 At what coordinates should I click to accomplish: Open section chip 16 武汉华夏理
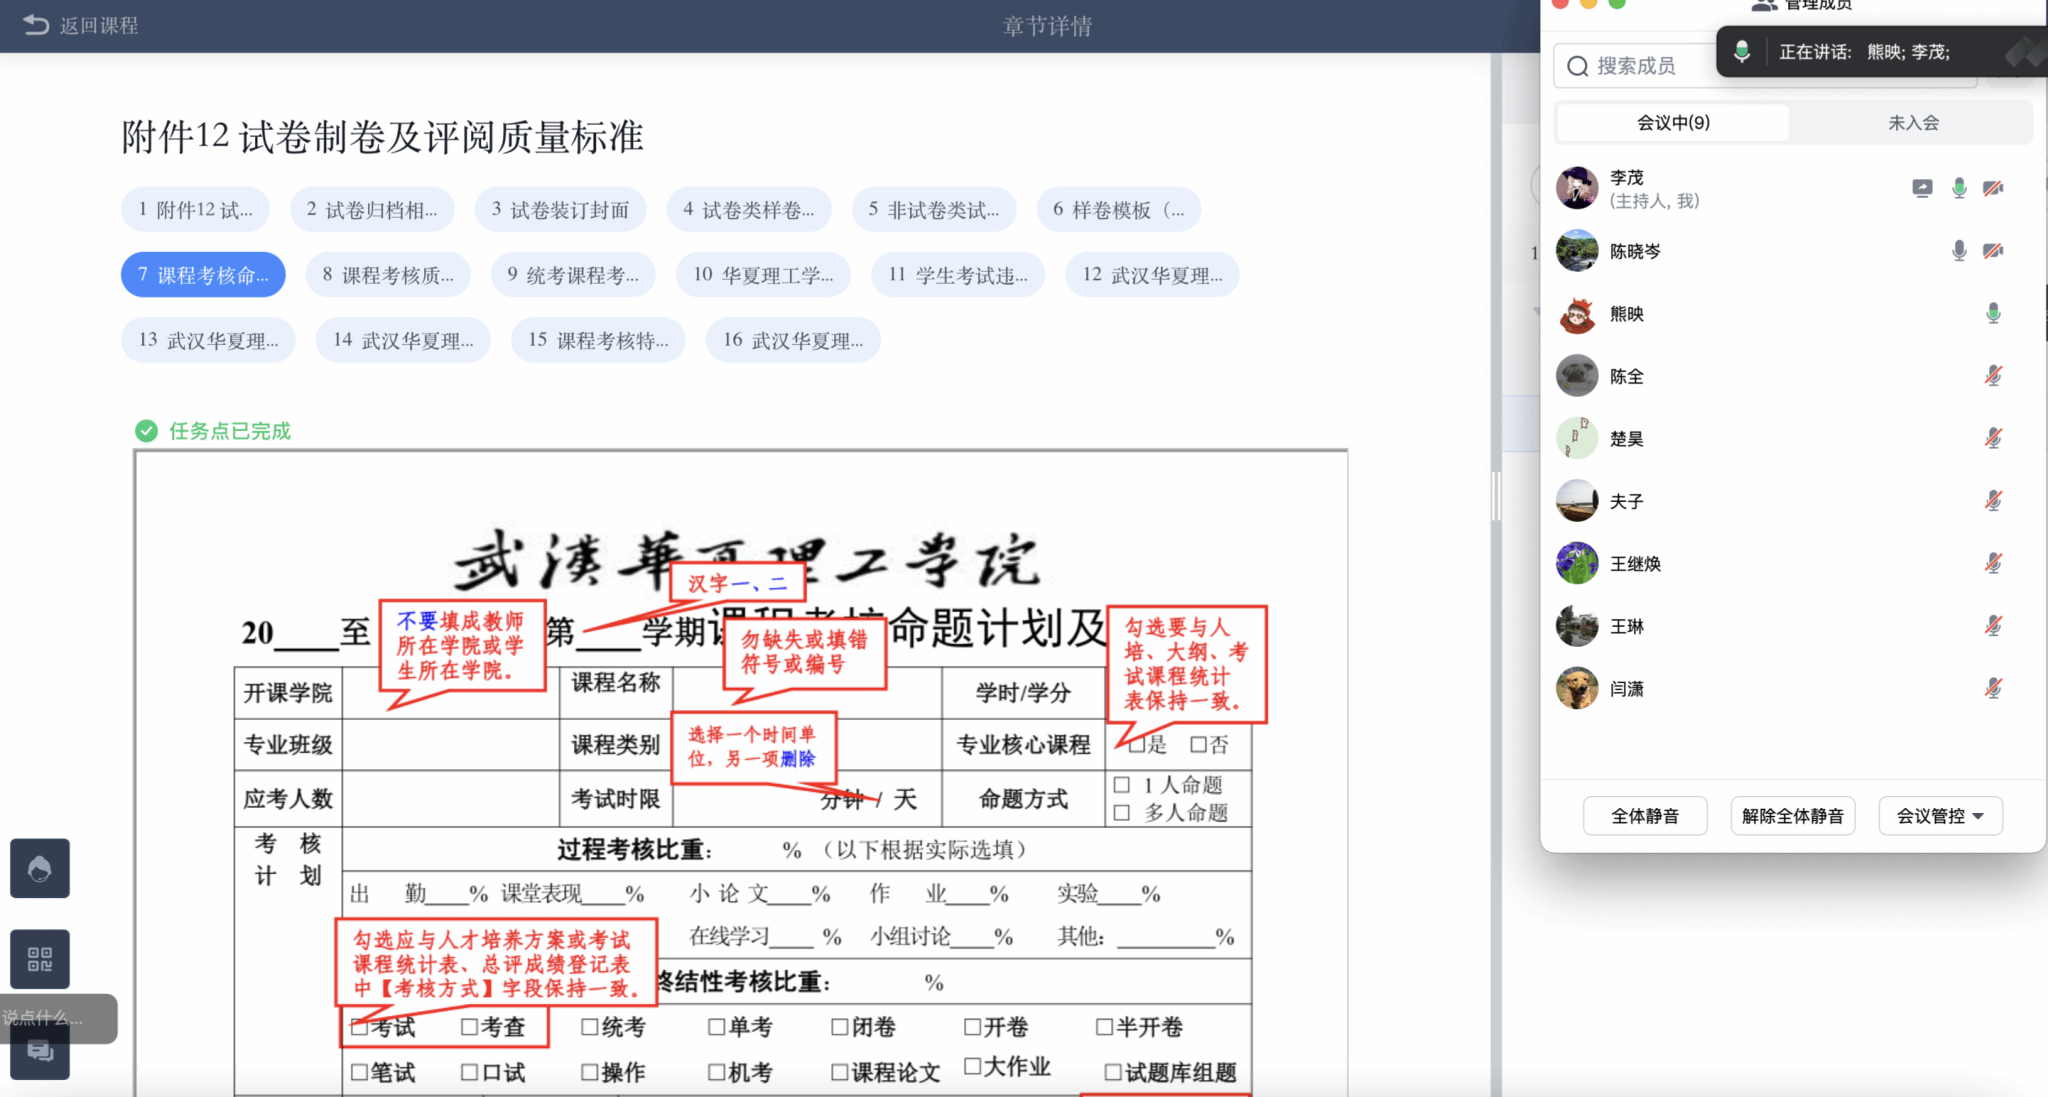pos(792,340)
